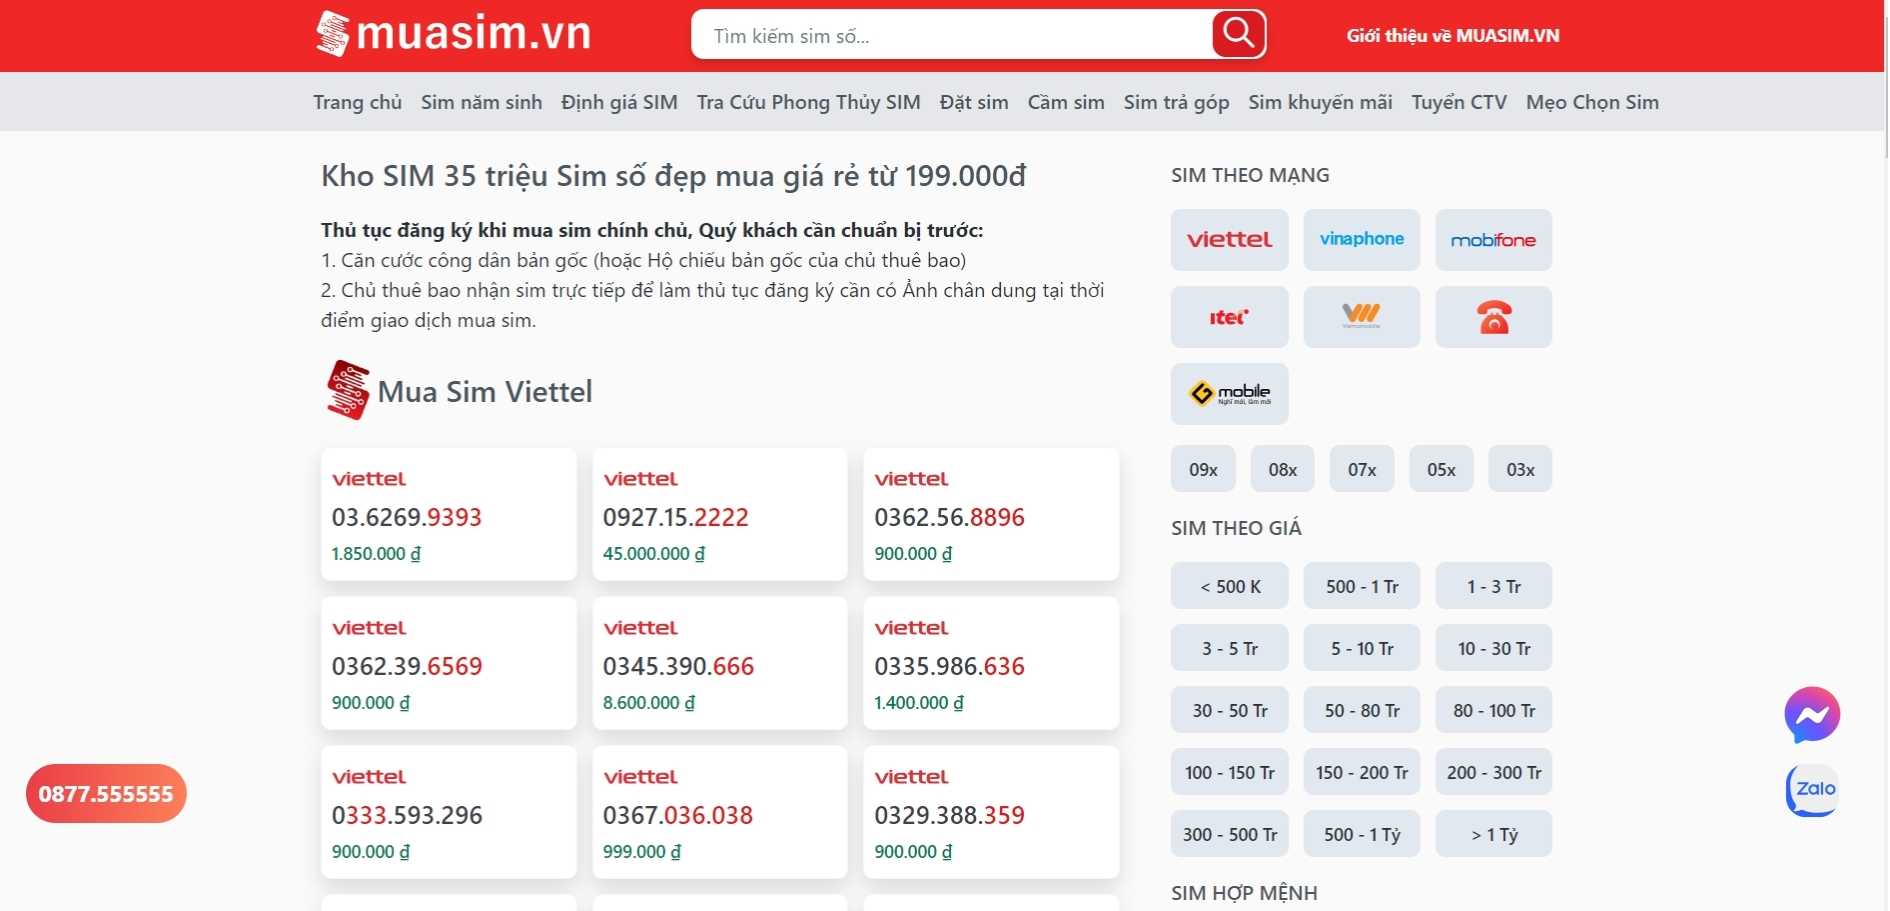Viewport: 1890px width, 911px height.
Task: Filter by 08x prefix
Action: [x=1282, y=469]
